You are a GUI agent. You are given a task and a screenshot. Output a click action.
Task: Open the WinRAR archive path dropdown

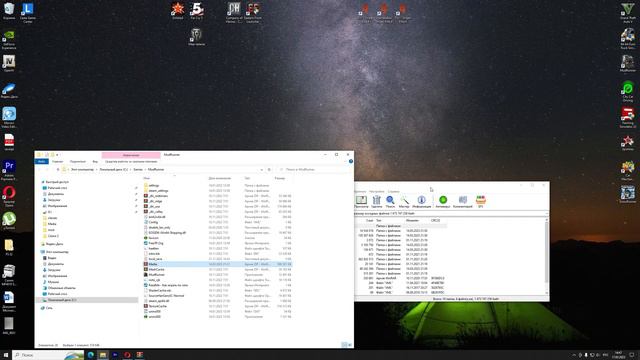pyautogui.click(x=546, y=213)
